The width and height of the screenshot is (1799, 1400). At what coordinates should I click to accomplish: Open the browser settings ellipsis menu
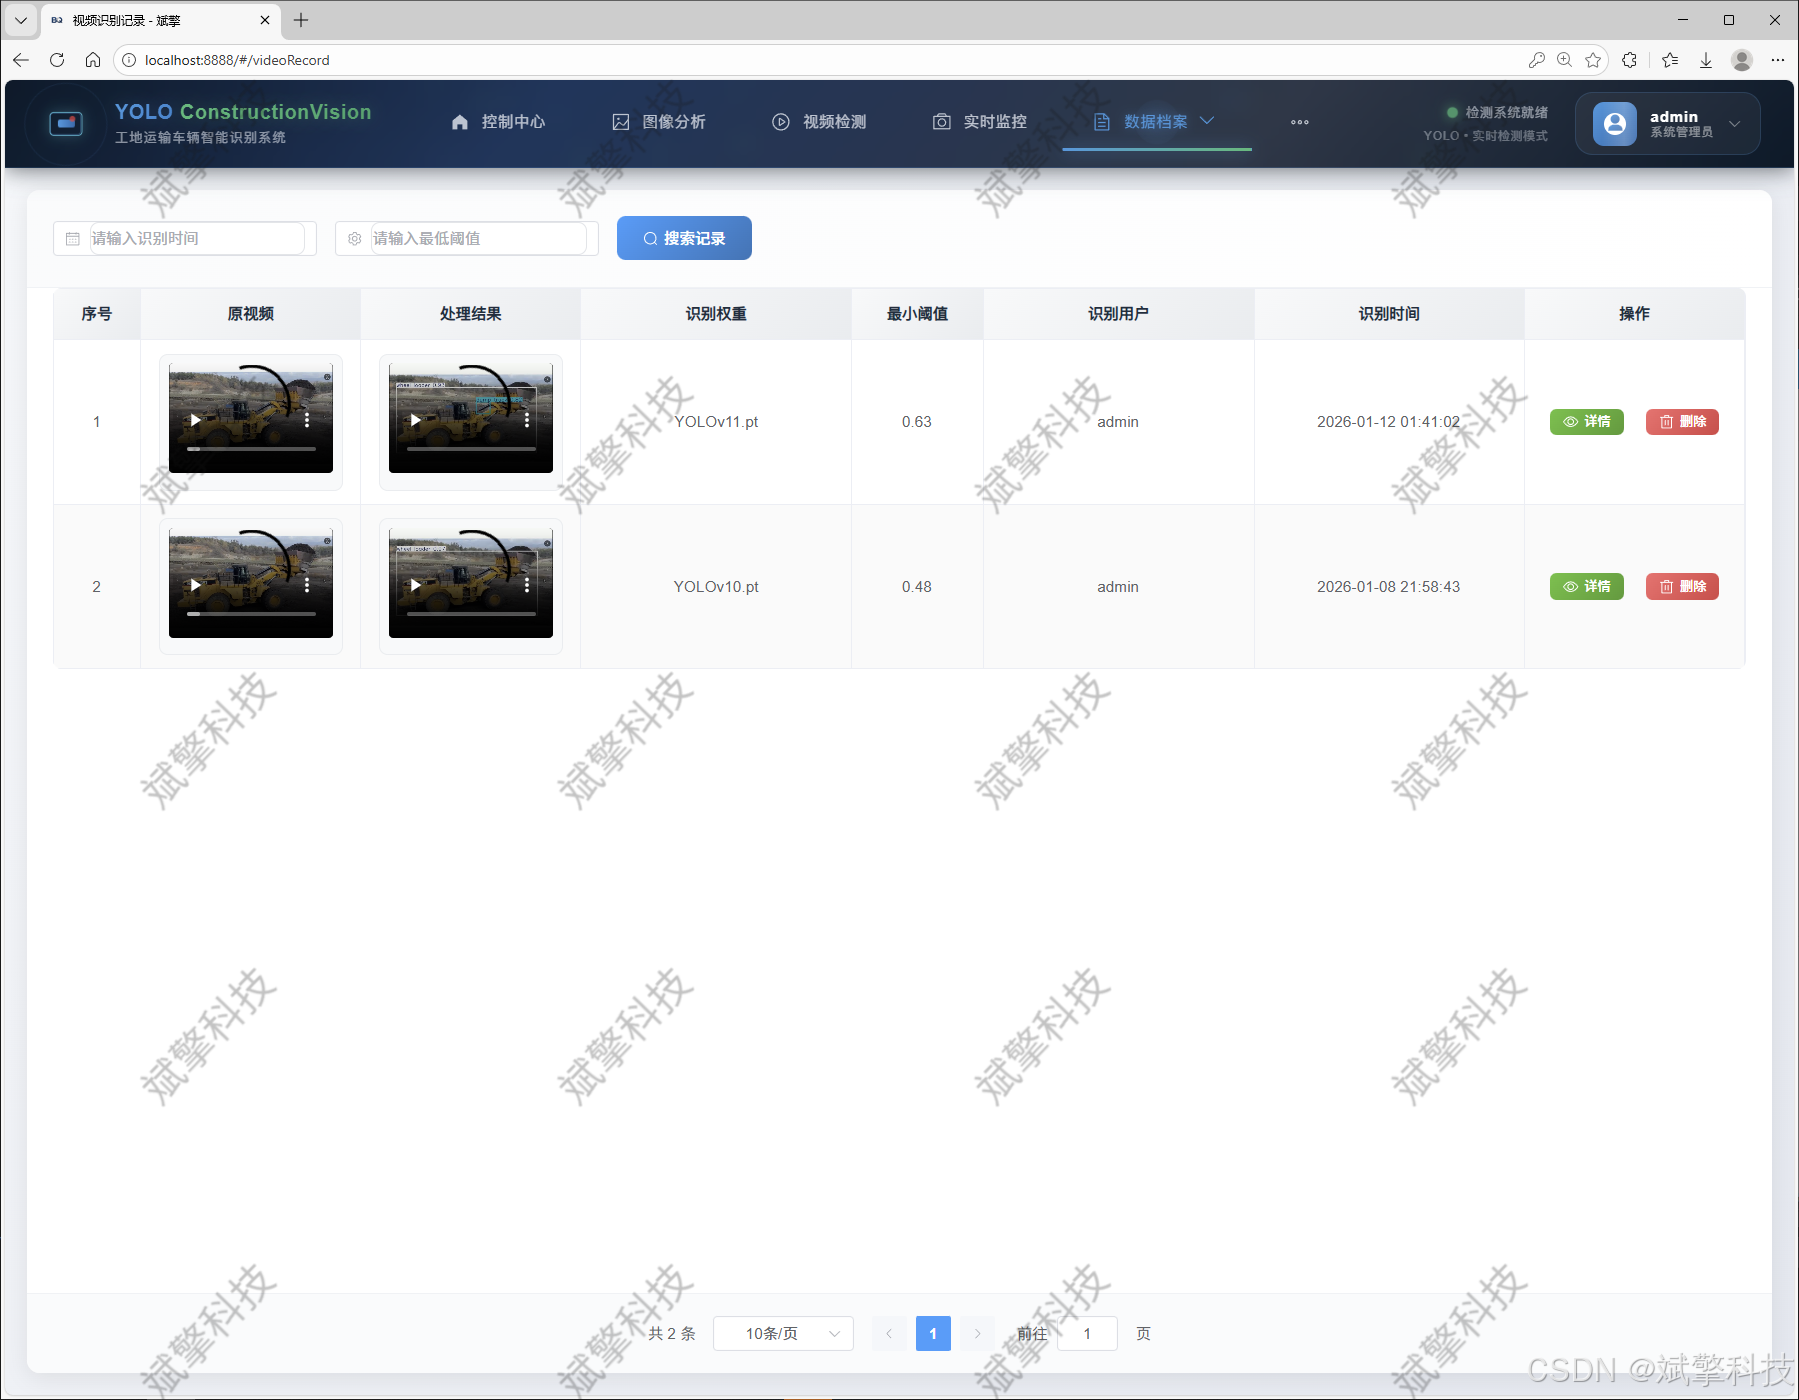point(1778,60)
